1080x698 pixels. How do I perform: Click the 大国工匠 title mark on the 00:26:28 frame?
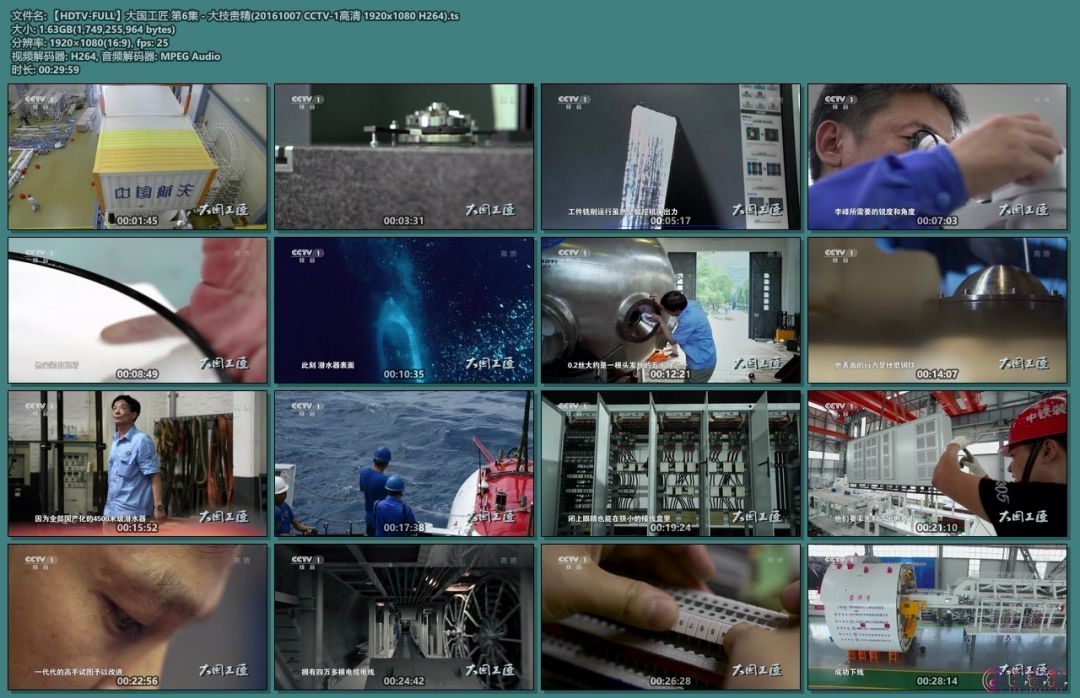756,670
